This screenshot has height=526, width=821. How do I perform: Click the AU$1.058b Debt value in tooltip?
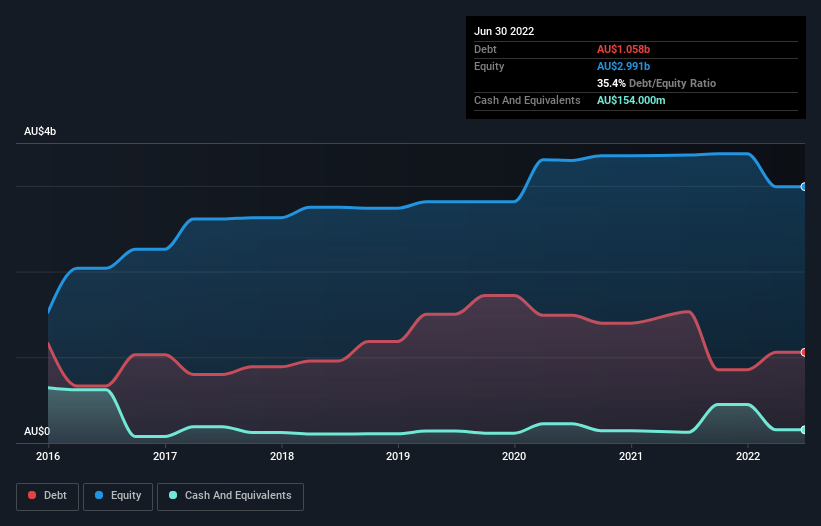click(624, 49)
